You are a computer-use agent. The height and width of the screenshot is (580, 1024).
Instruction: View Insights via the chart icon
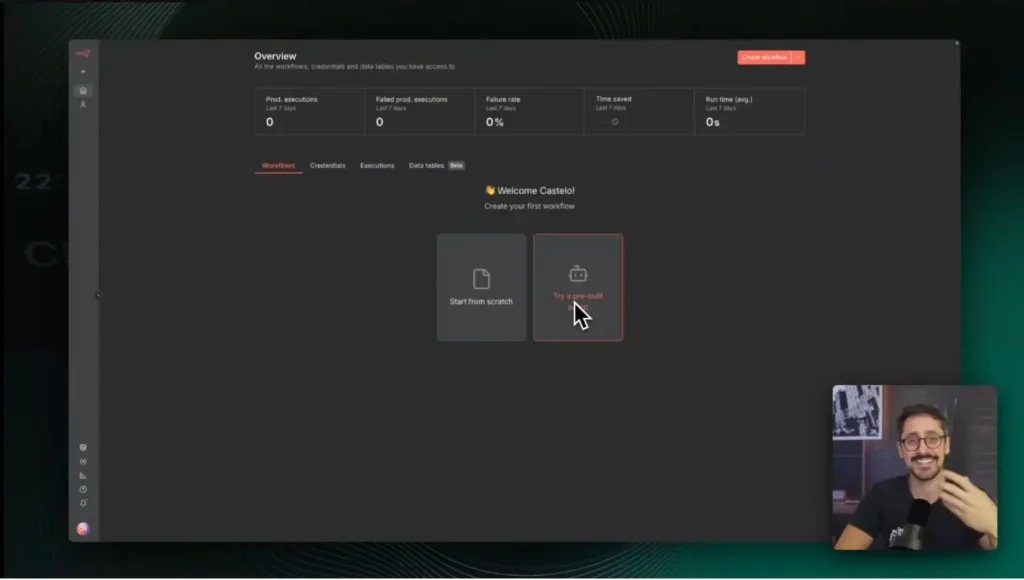tap(84, 476)
